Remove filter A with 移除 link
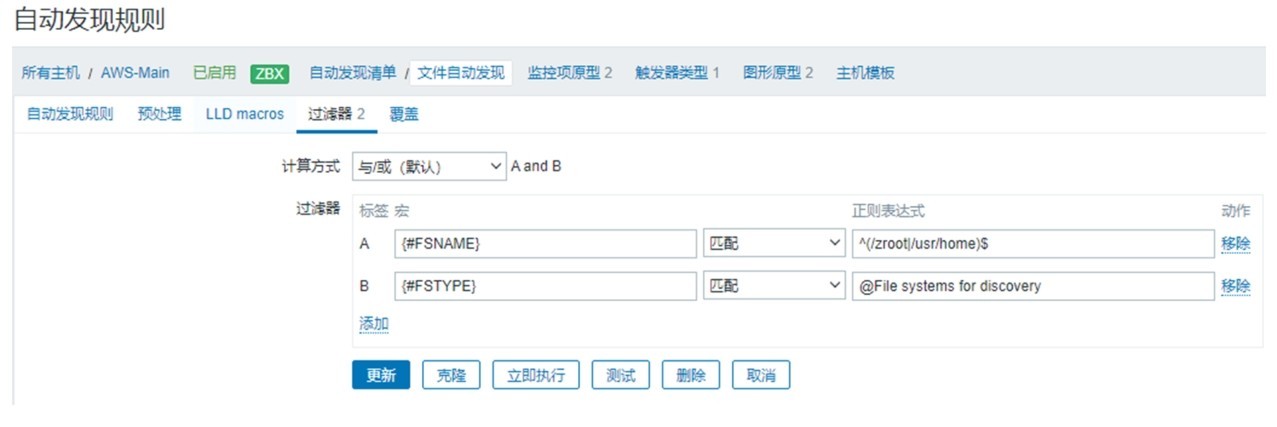Viewport: 1277px width, 427px height. coord(1235,244)
